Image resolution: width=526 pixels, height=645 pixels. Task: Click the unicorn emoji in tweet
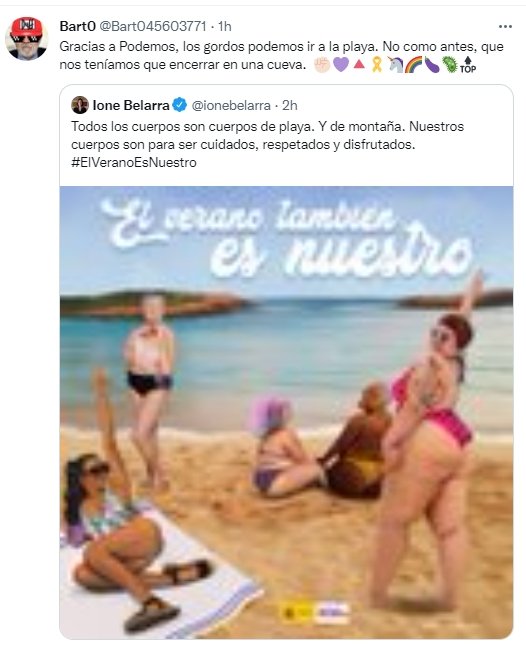pyautogui.click(x=396, y=65)
